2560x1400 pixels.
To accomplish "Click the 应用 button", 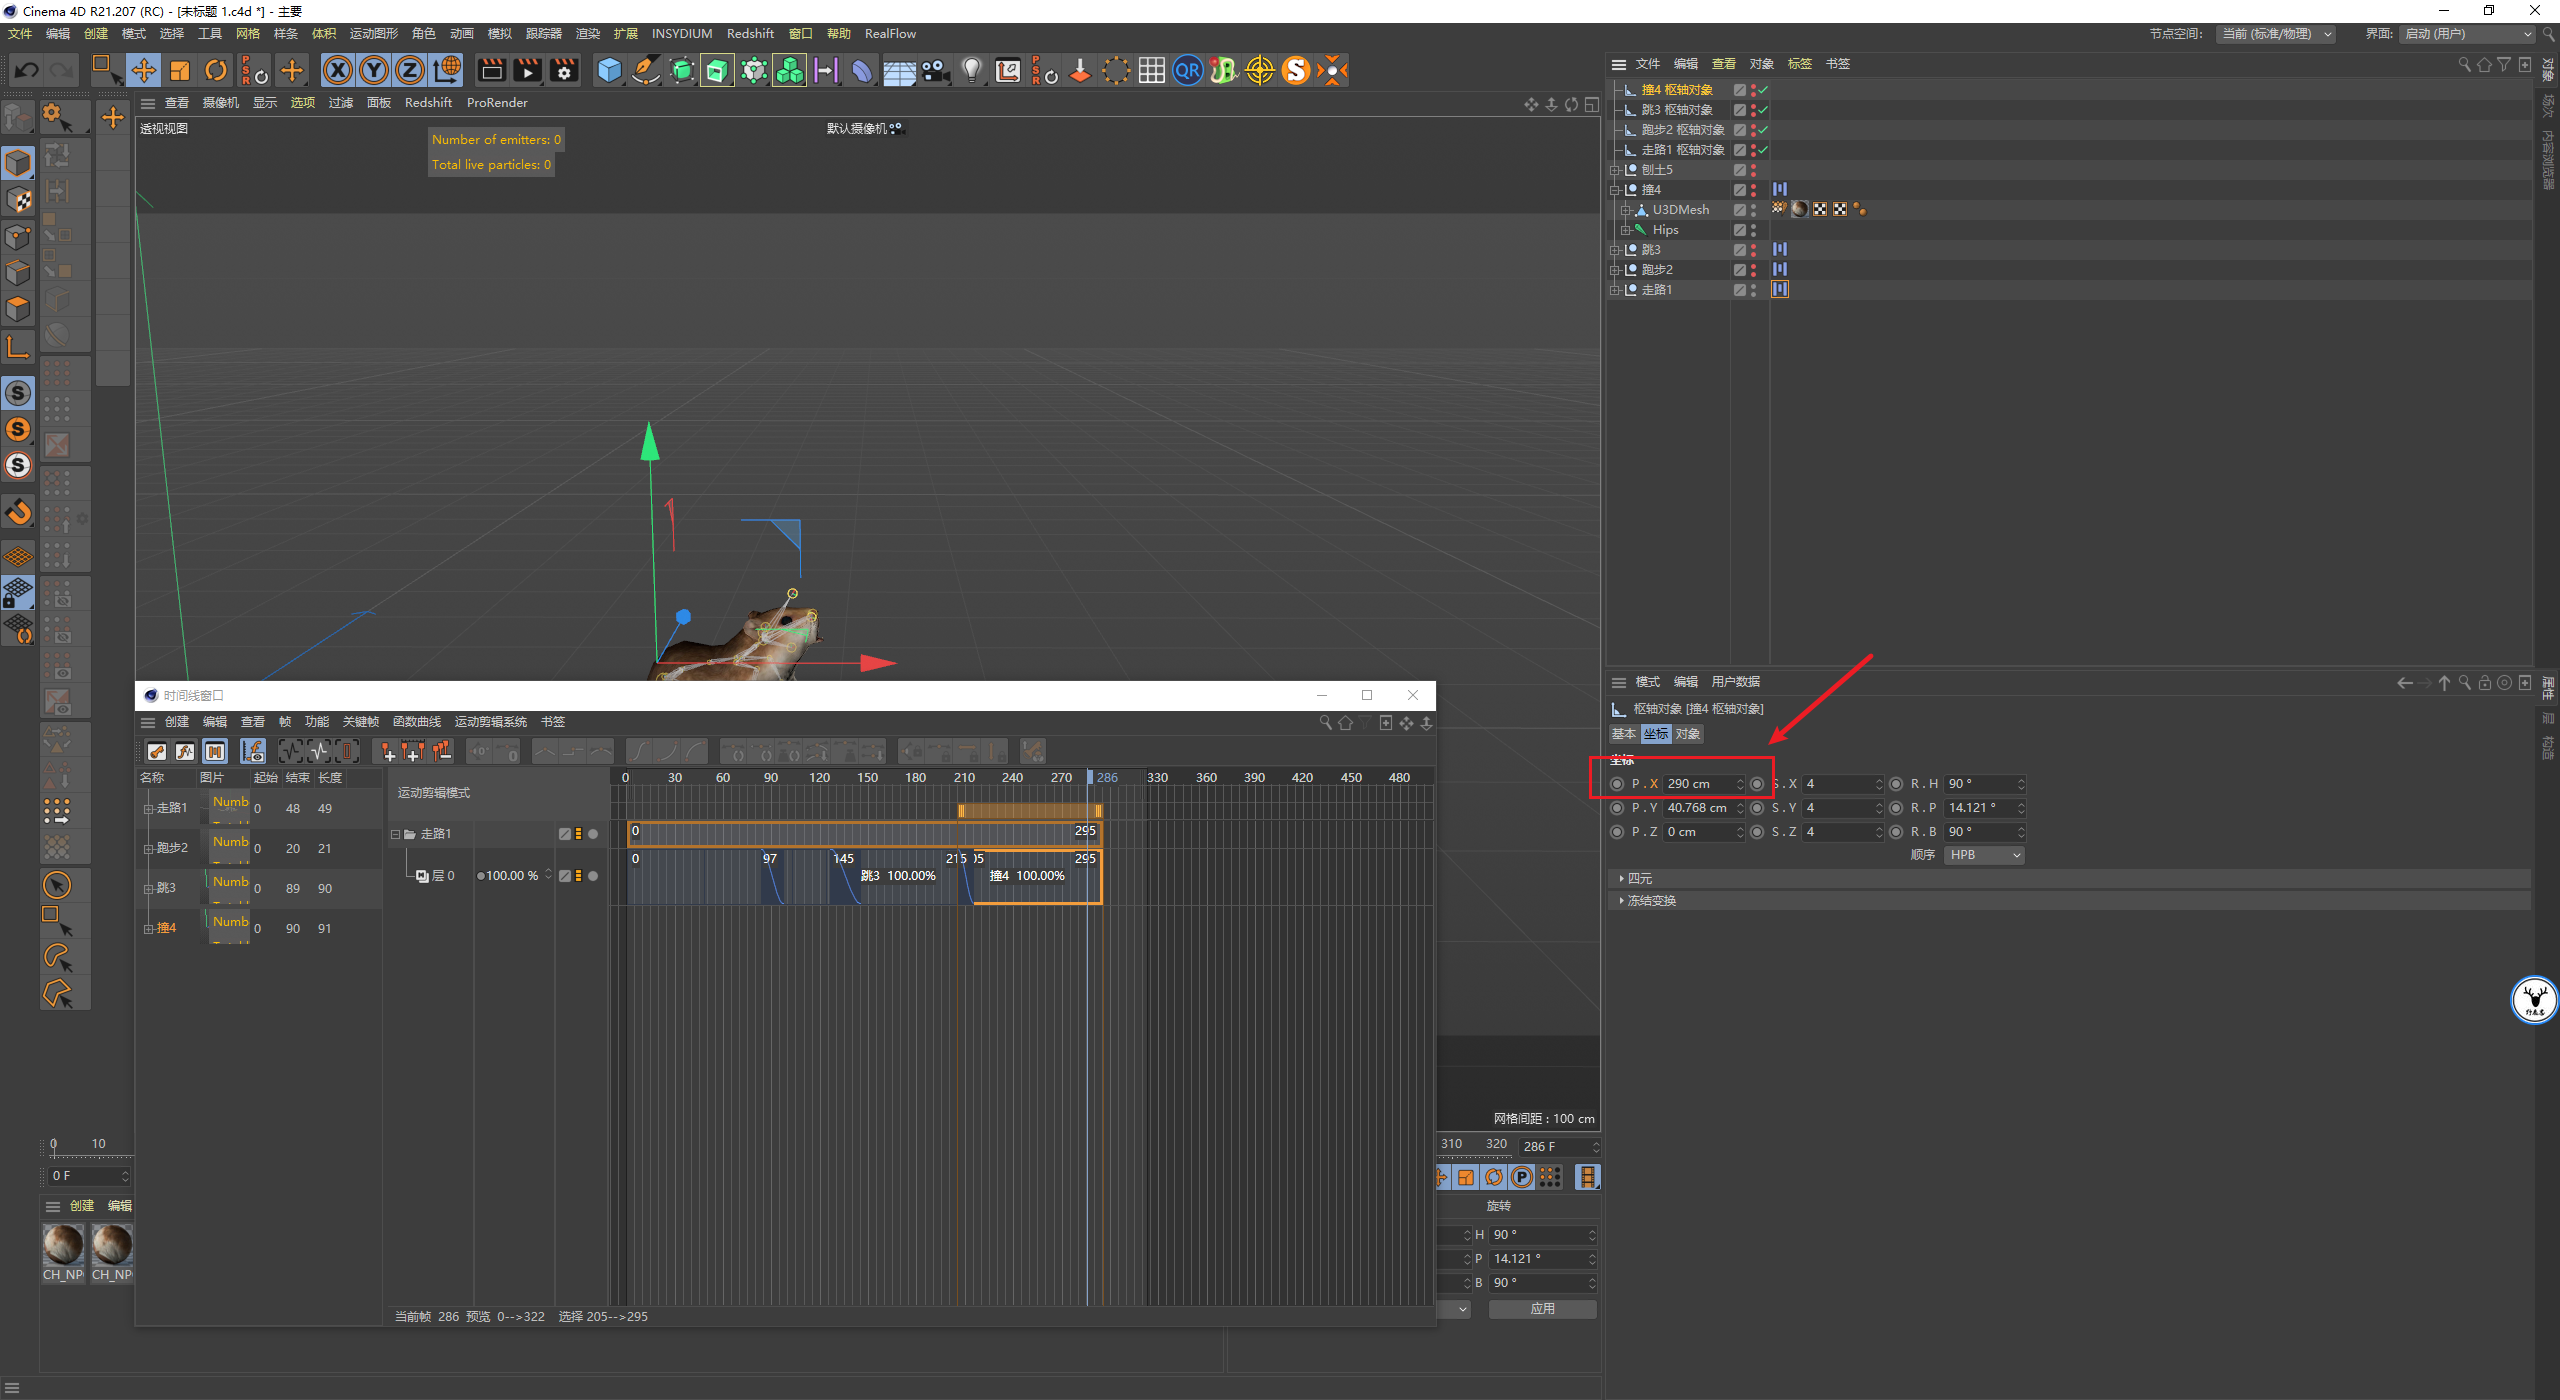I will pyautogui.click(x=1542, y=1309).
